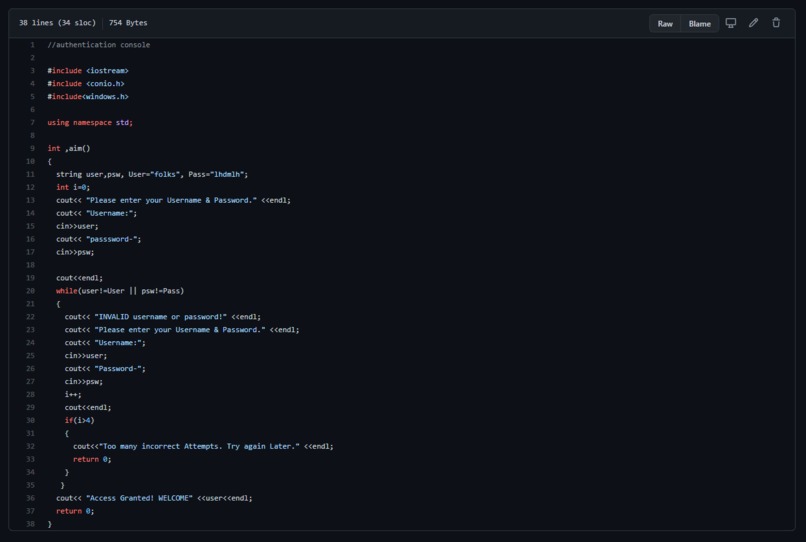
Task: Click "cin>>psw;" on line 17
Action: (75, 252)
